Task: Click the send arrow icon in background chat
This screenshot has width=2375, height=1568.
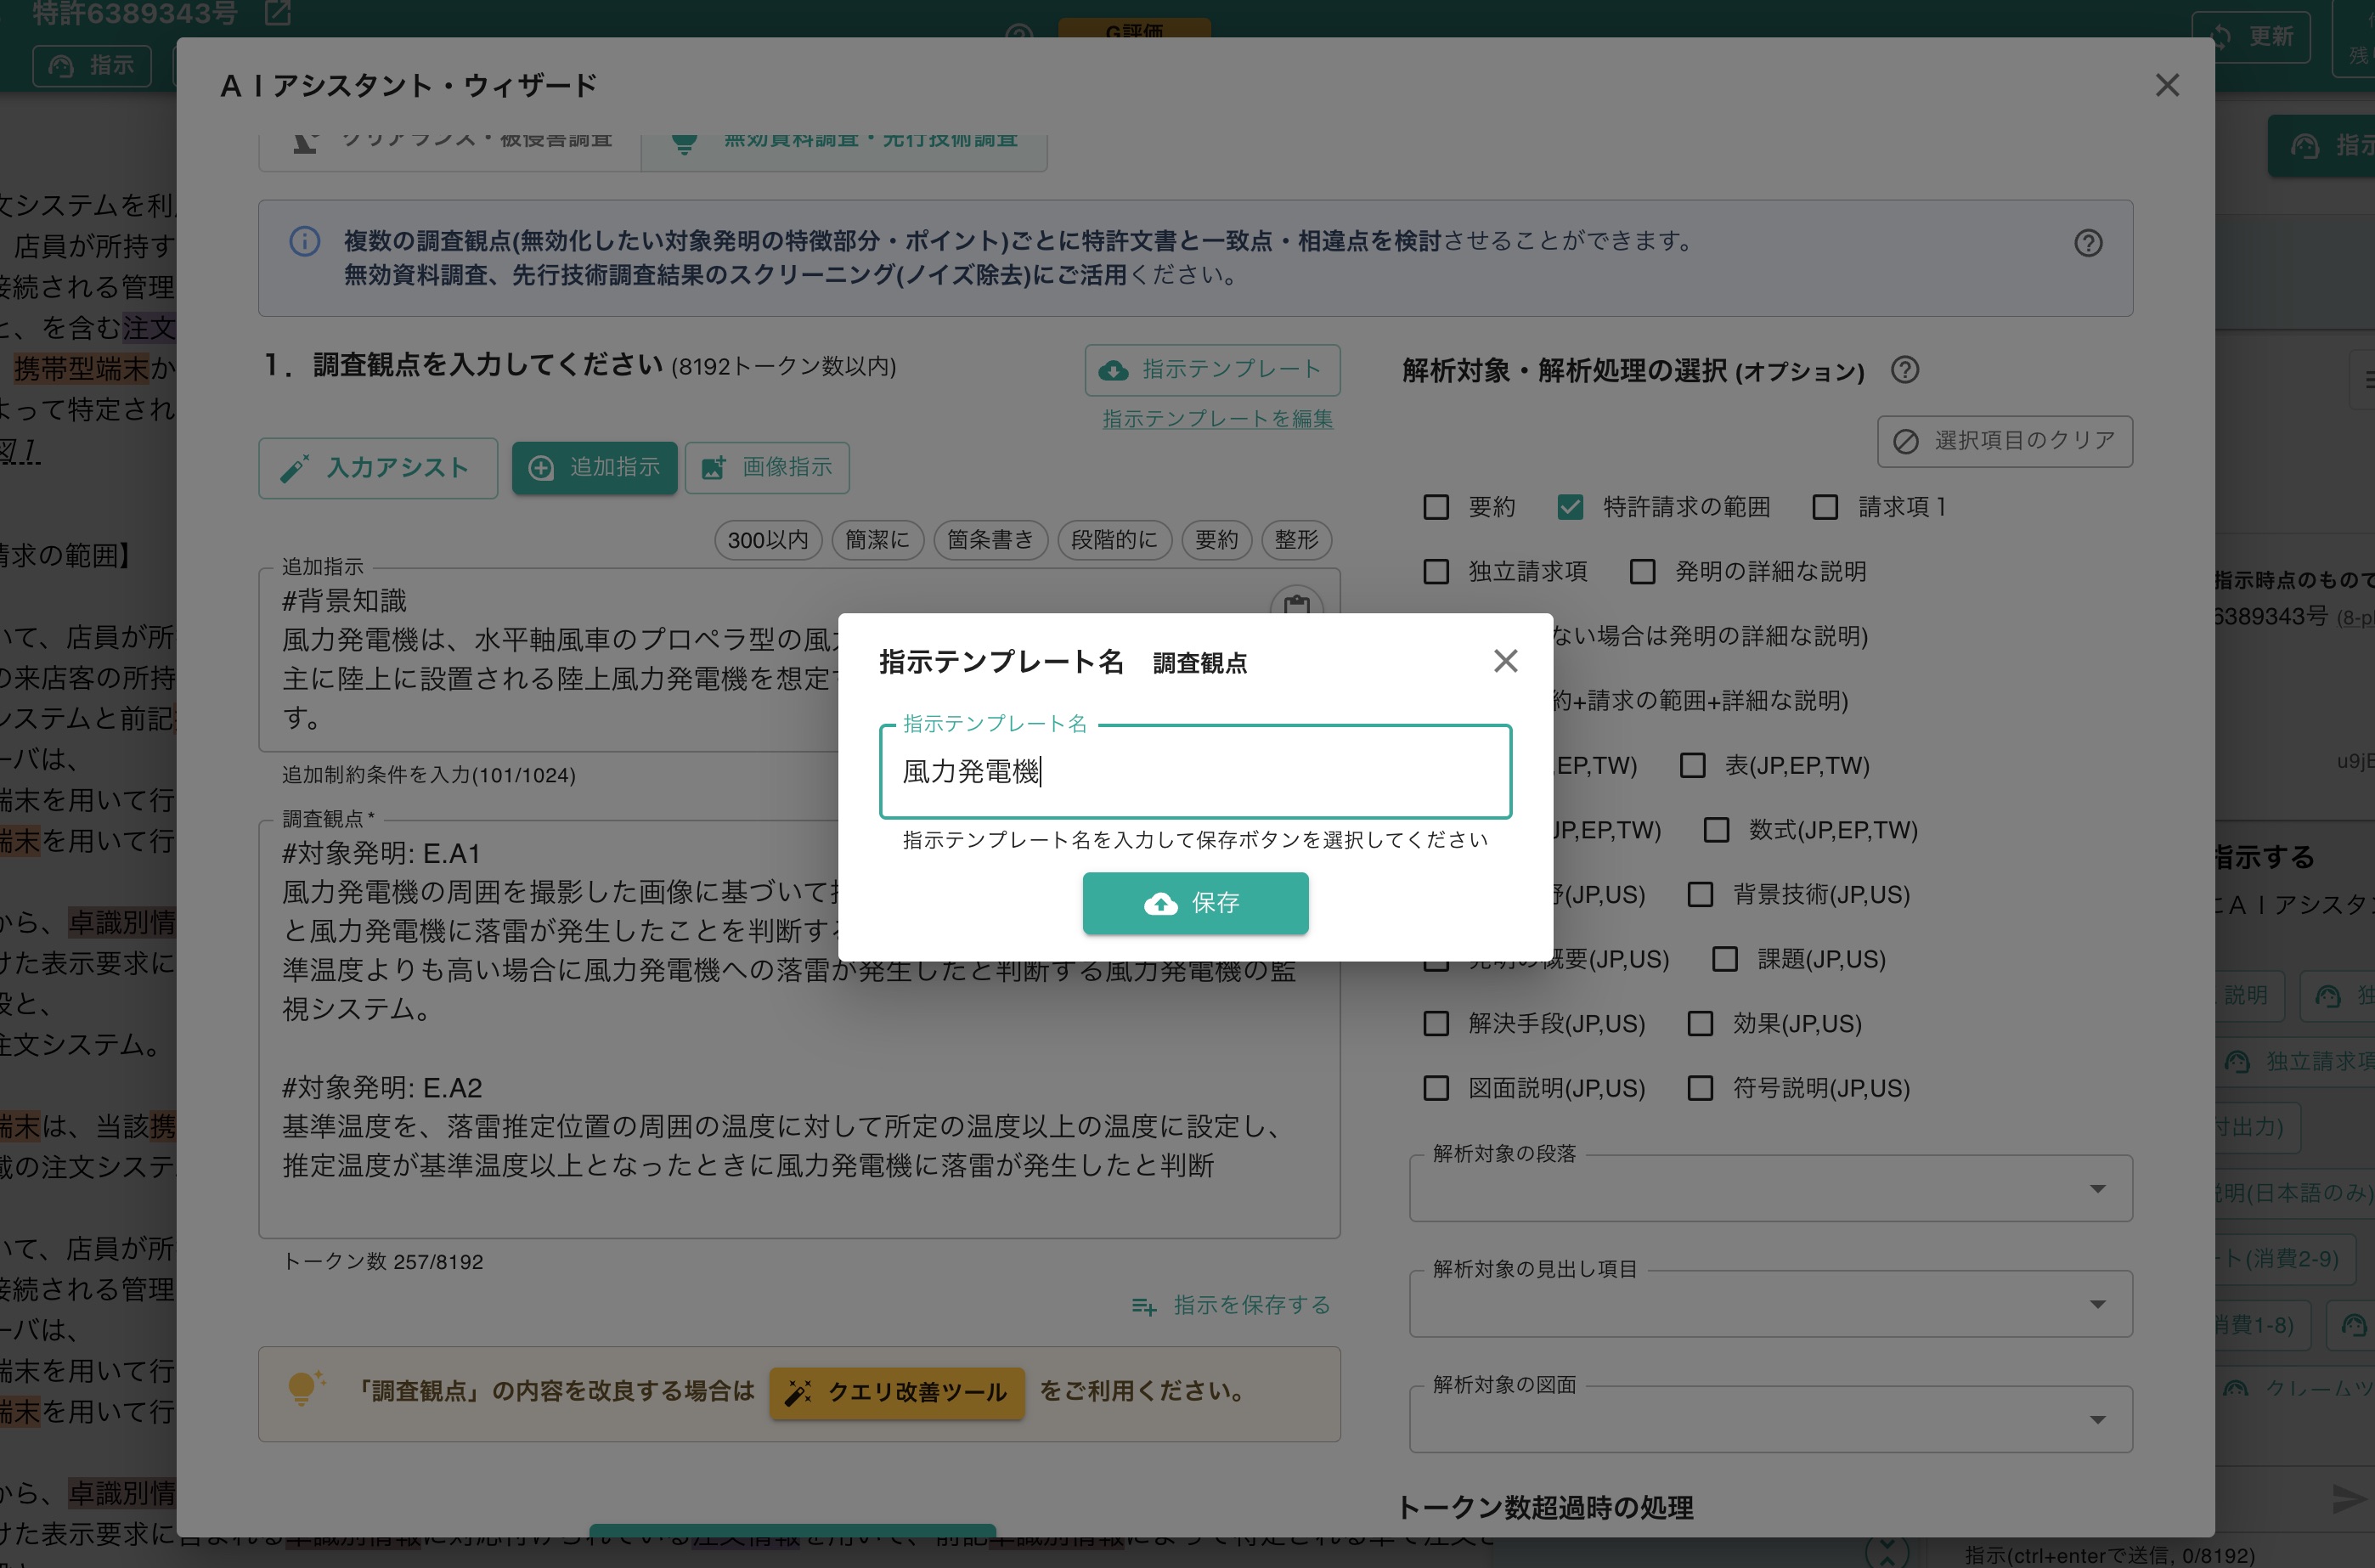Action: (x=2349, y=1498)
